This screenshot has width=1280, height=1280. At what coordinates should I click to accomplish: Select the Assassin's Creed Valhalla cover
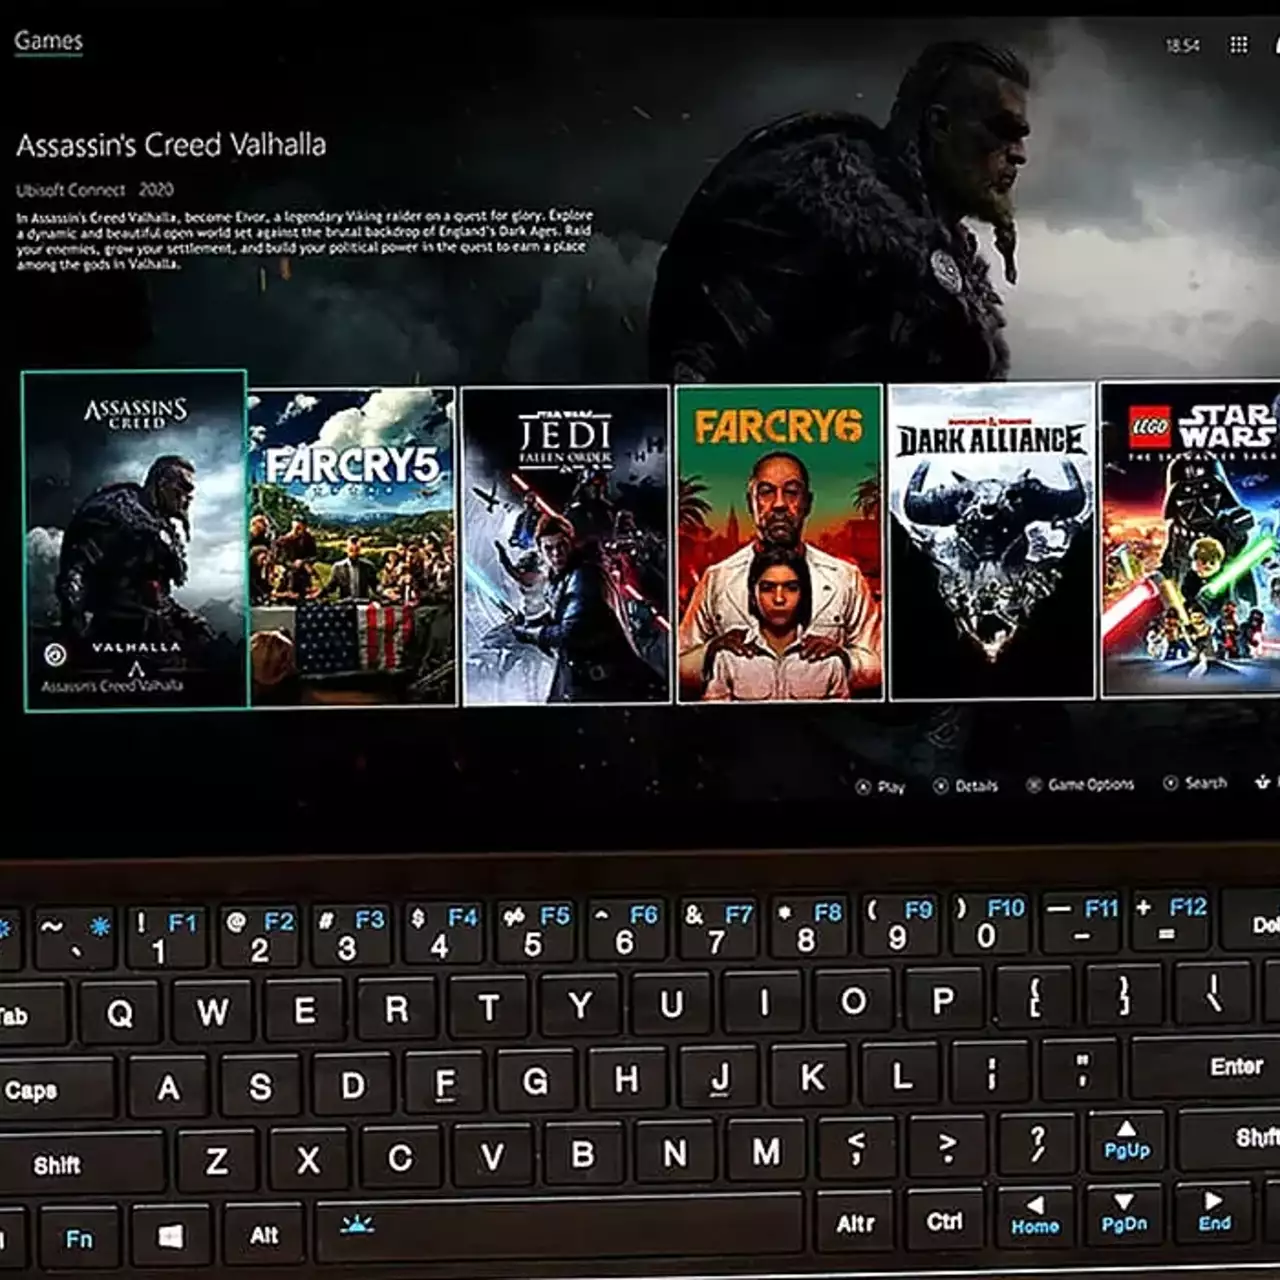pos(135,540)
